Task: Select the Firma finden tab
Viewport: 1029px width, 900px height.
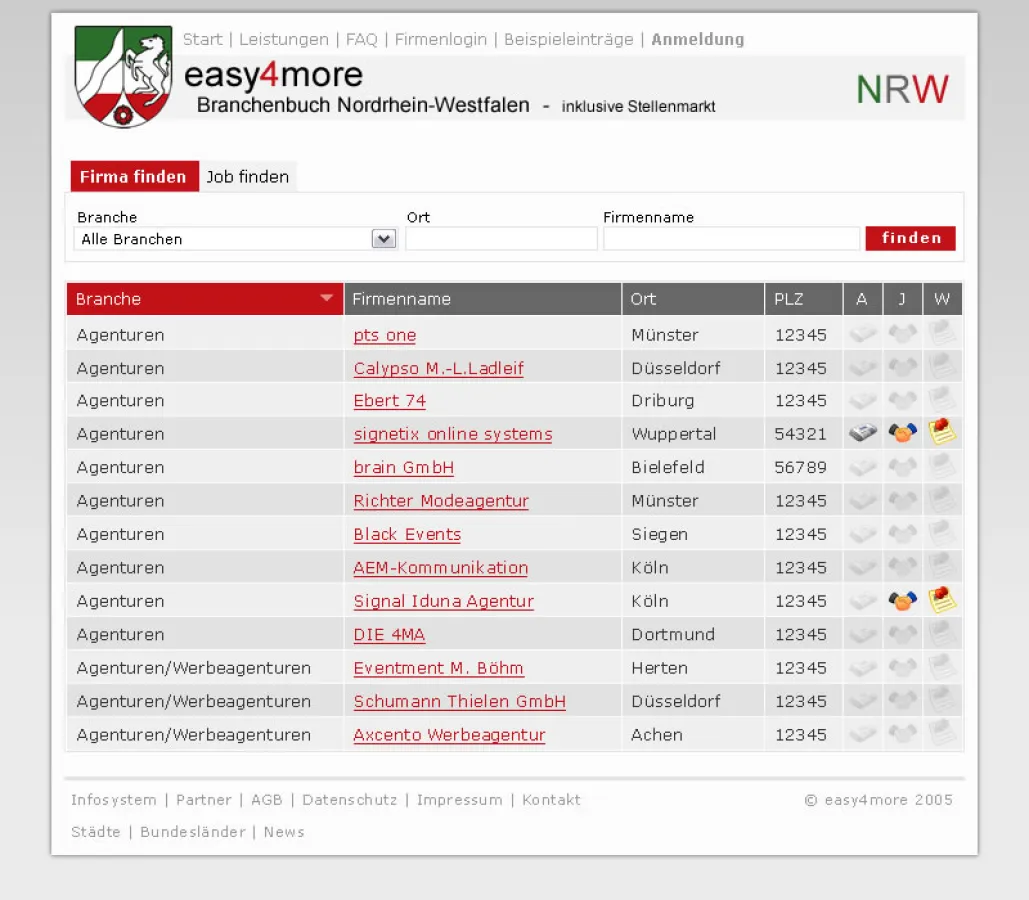Action: click(x=133, y=177)
